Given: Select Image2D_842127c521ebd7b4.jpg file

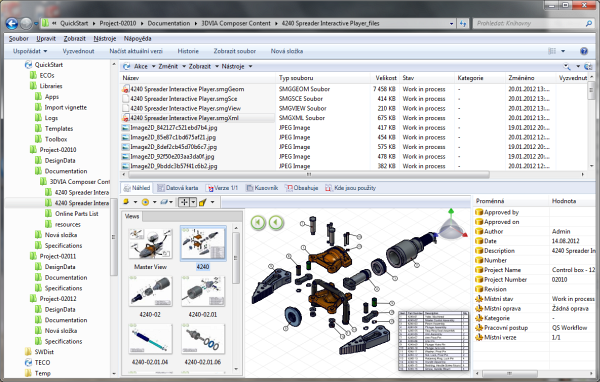Looking at the screenshot, I should pyautogui.click(x=174, y=127).
